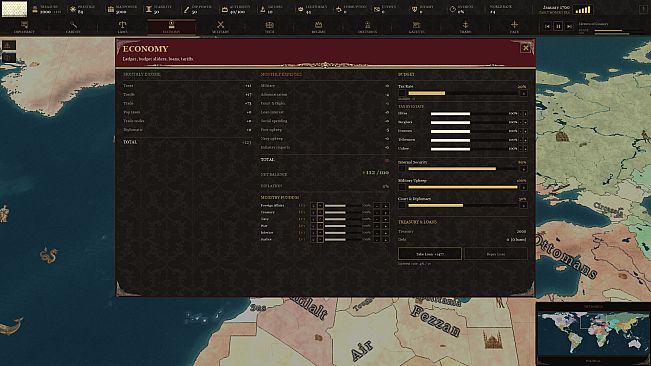Viewport: 651px width, 366px height.
Task: Decrease Military Upkeep with minus button
Action: [x=402, y=187]
